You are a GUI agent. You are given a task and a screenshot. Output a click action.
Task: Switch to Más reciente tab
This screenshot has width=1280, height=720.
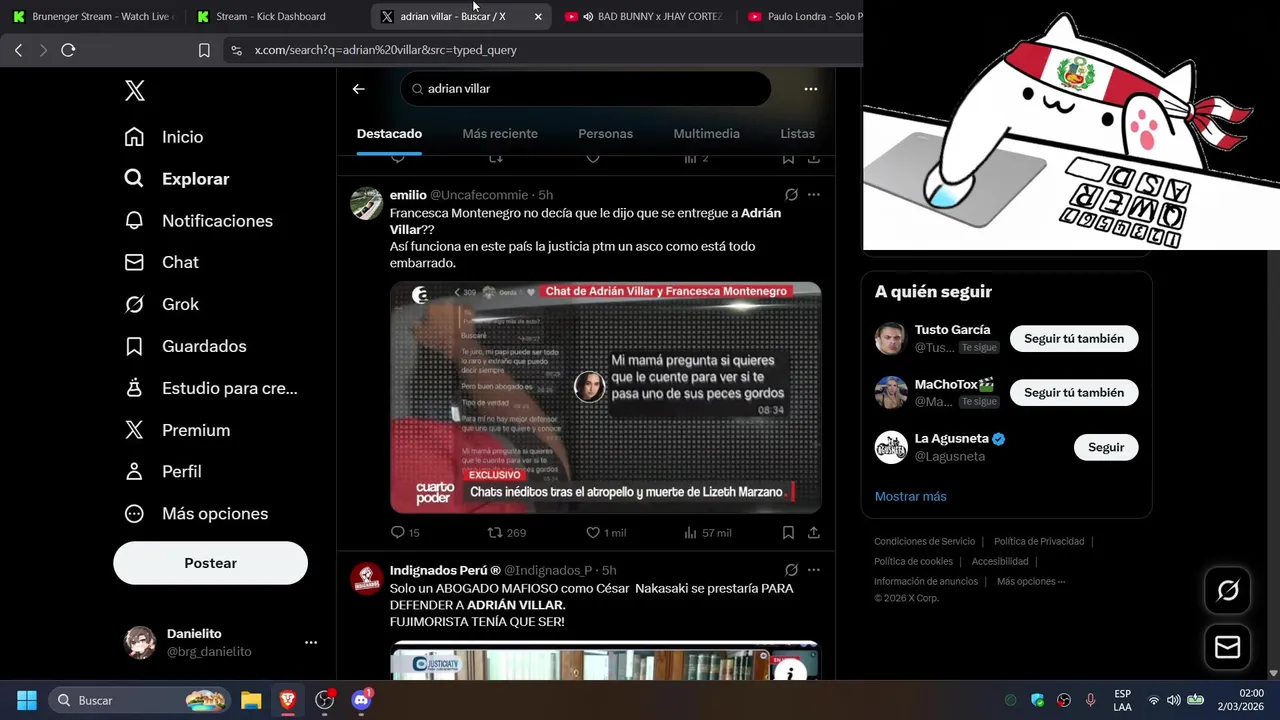tap(500, 134)
